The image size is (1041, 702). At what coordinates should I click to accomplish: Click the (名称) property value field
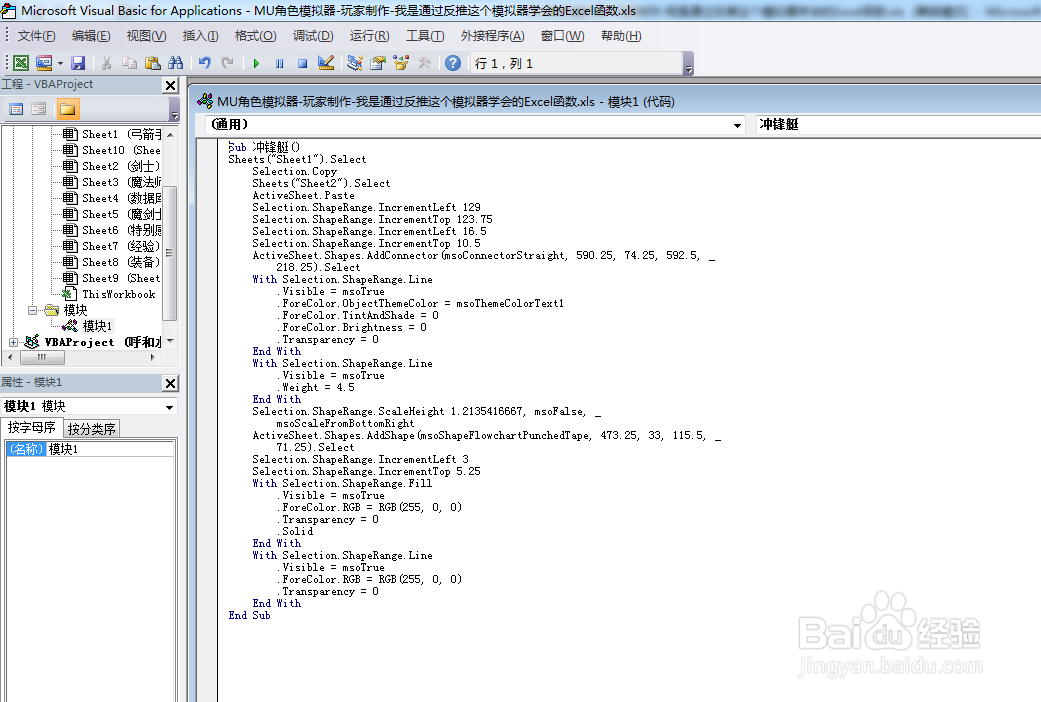(x=110, y=449)
